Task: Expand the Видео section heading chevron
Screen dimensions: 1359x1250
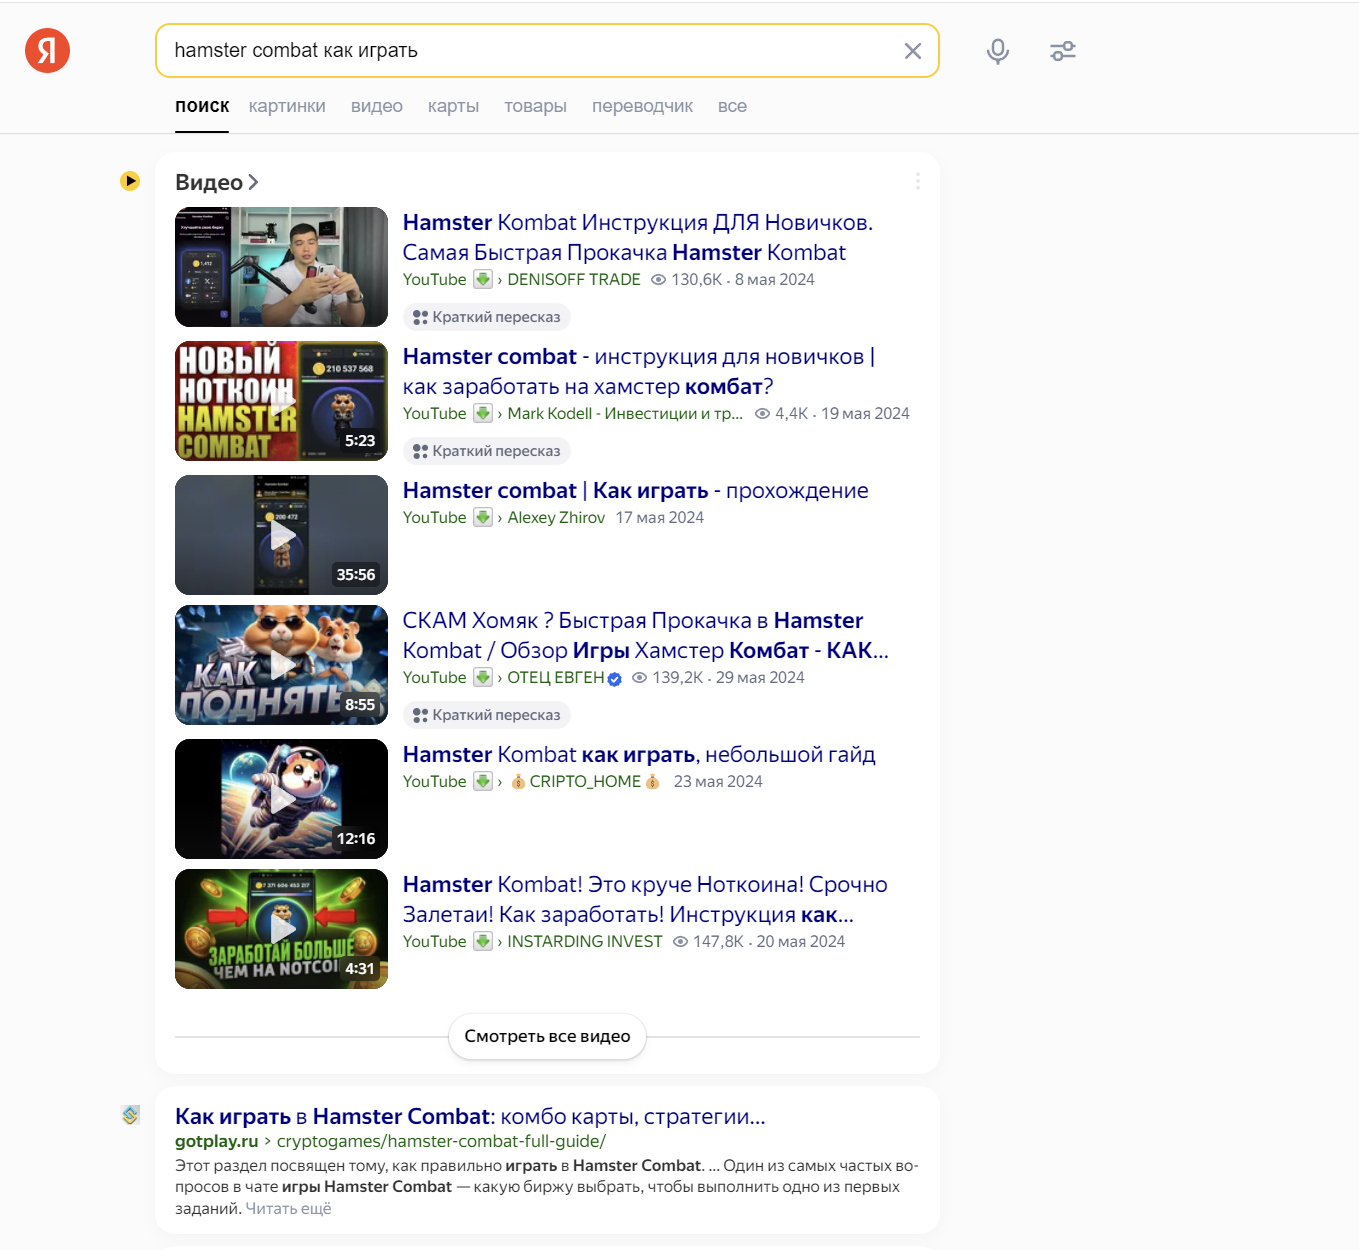Action: point(254,182)
